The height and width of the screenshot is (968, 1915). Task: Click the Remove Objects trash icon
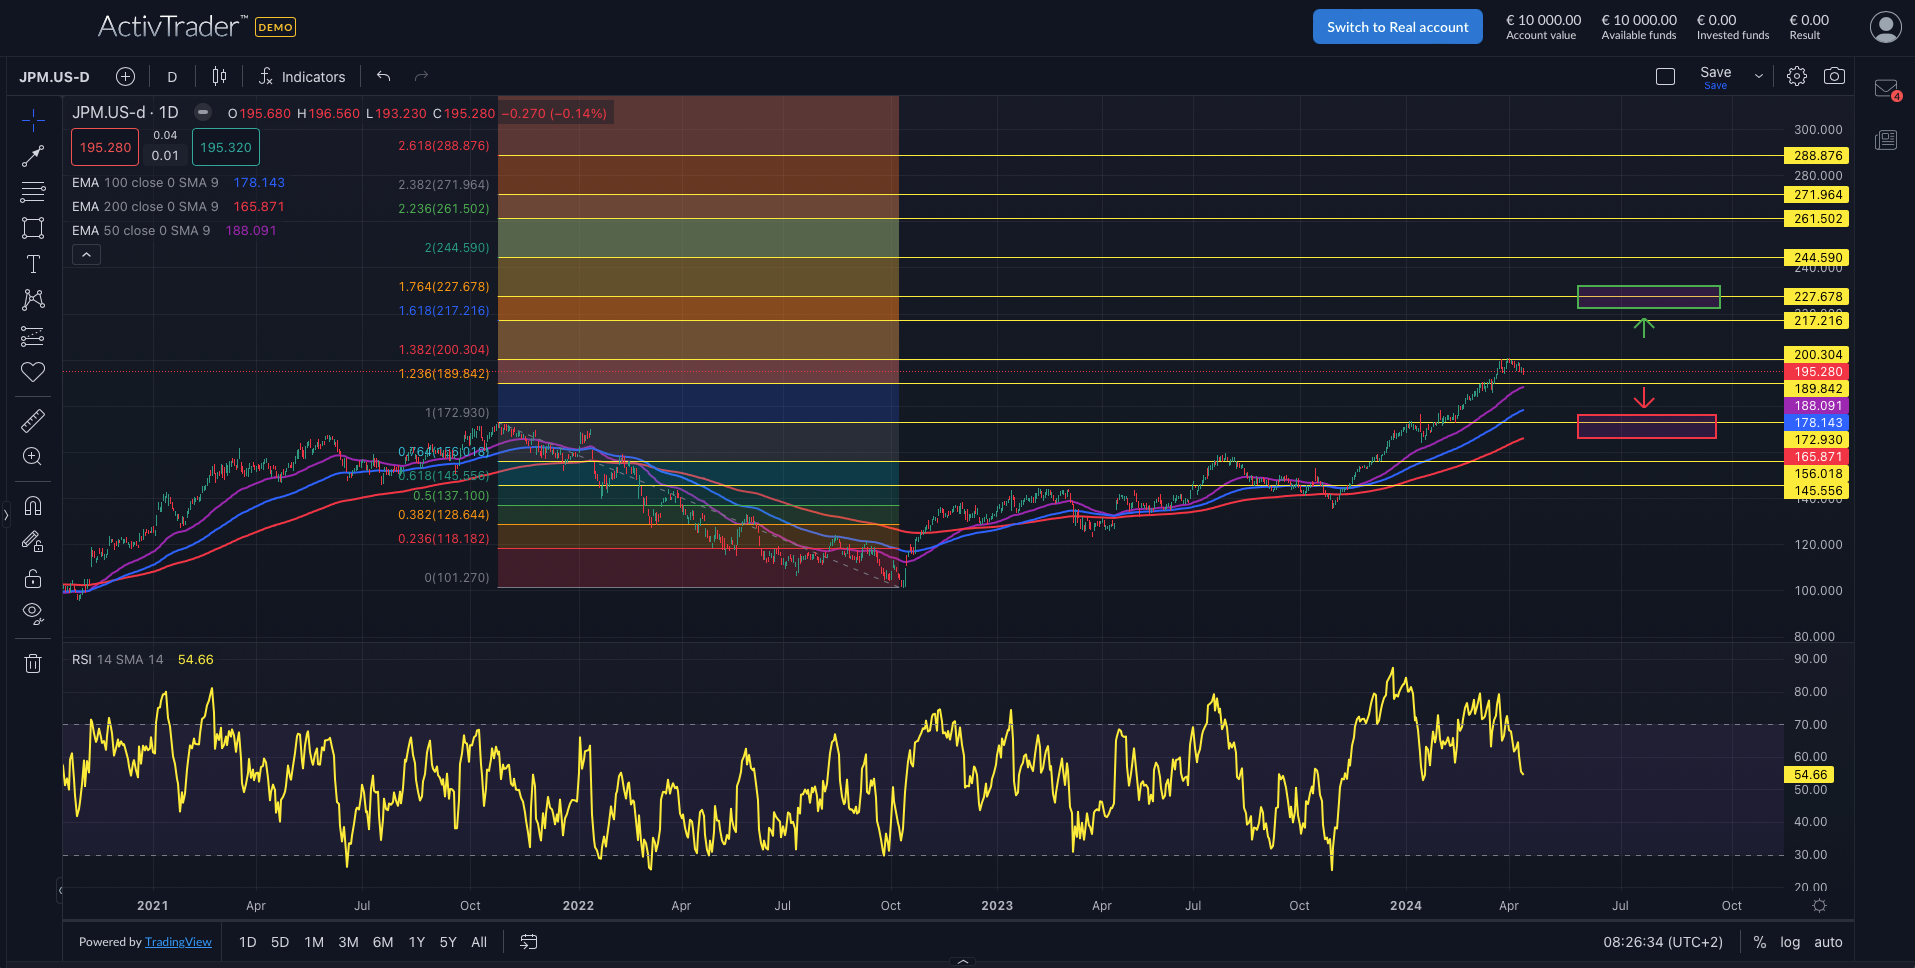coord(33,663)
